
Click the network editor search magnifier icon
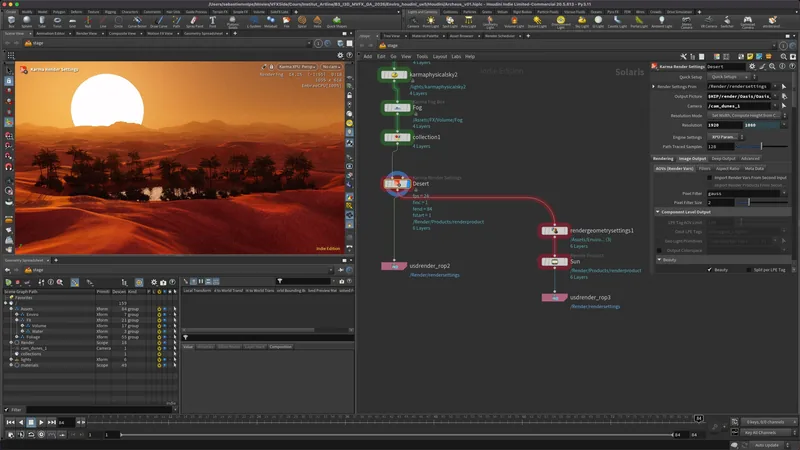pos(784,57)
